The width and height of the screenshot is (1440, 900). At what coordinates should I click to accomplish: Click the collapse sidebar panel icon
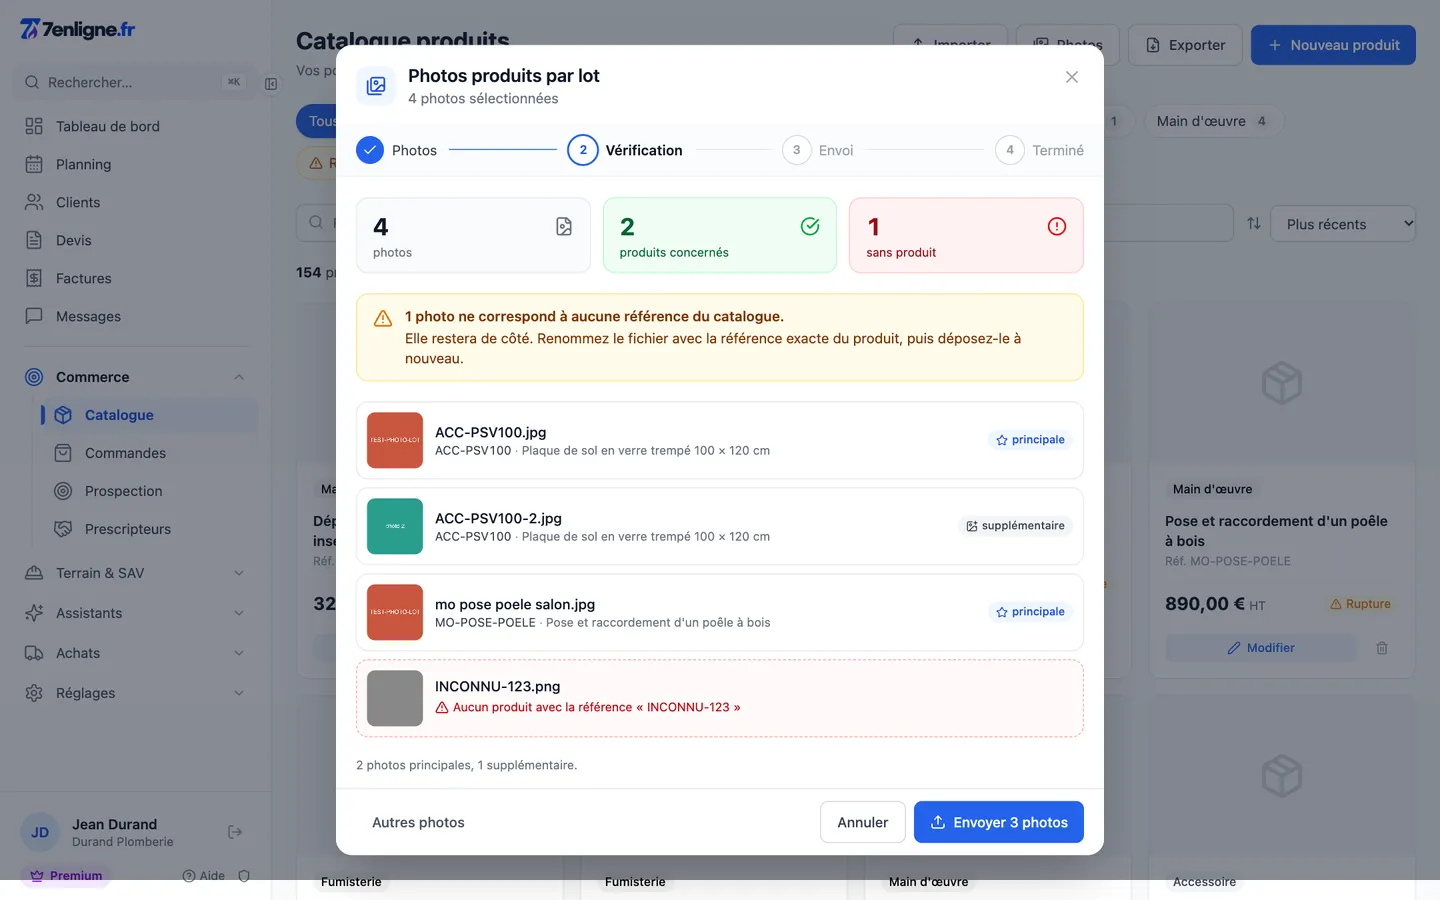click(271, 84)
